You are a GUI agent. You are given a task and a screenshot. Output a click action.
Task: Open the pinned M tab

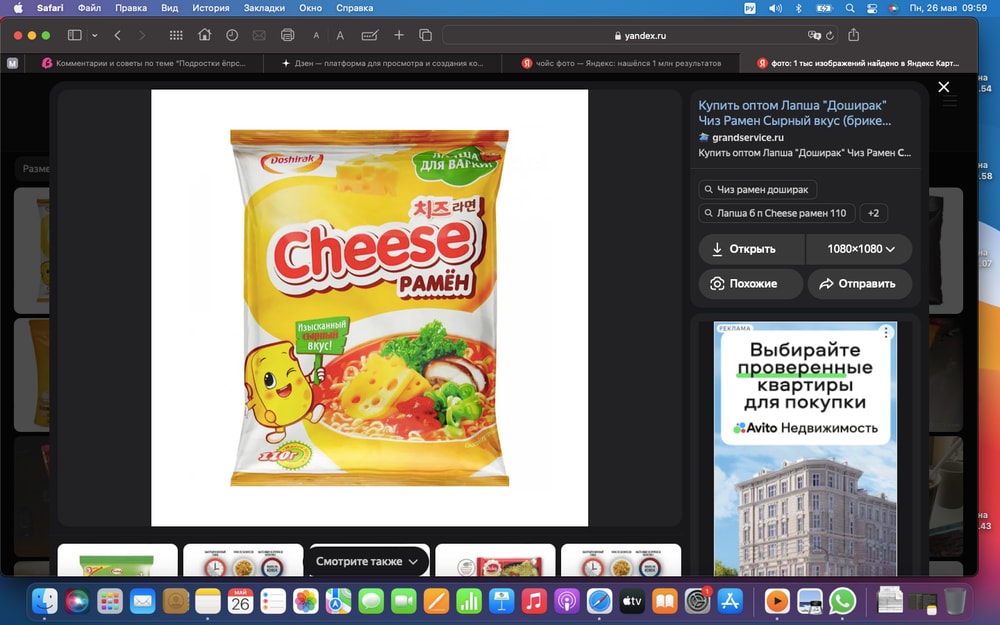tap(12, 63)
